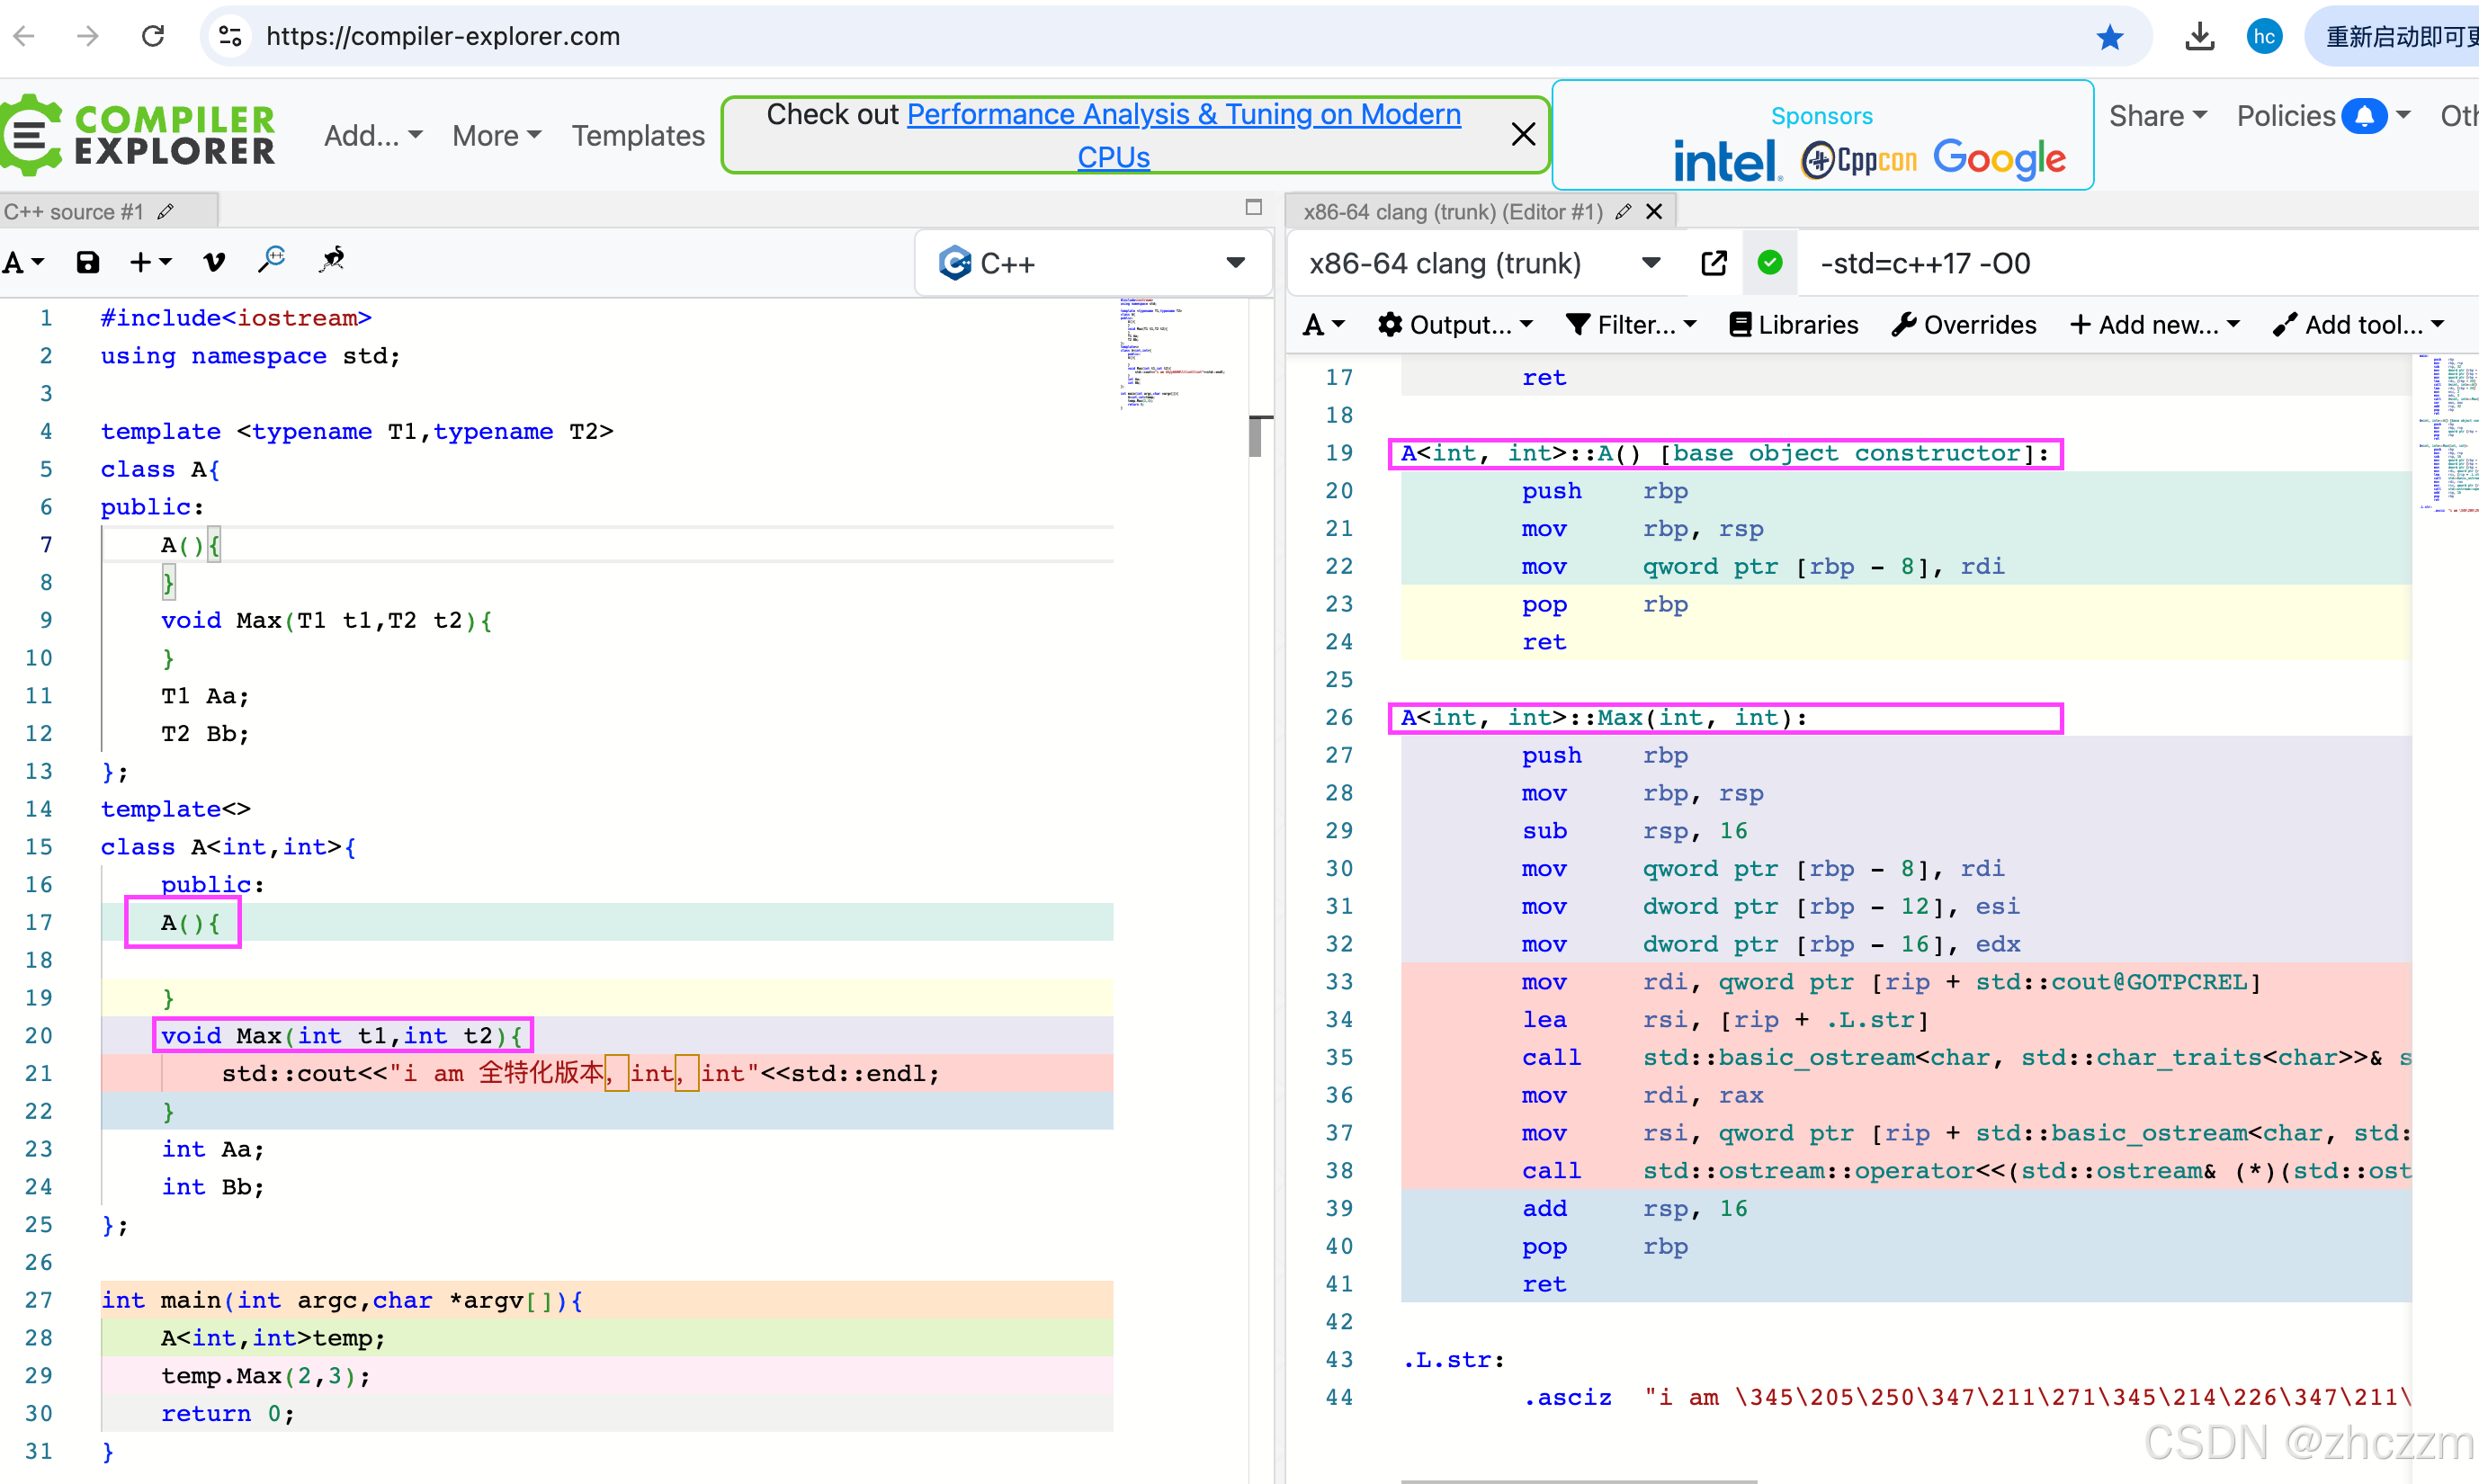
Task: Click the save icon in editor toolbar
Action: pos(88,262)
